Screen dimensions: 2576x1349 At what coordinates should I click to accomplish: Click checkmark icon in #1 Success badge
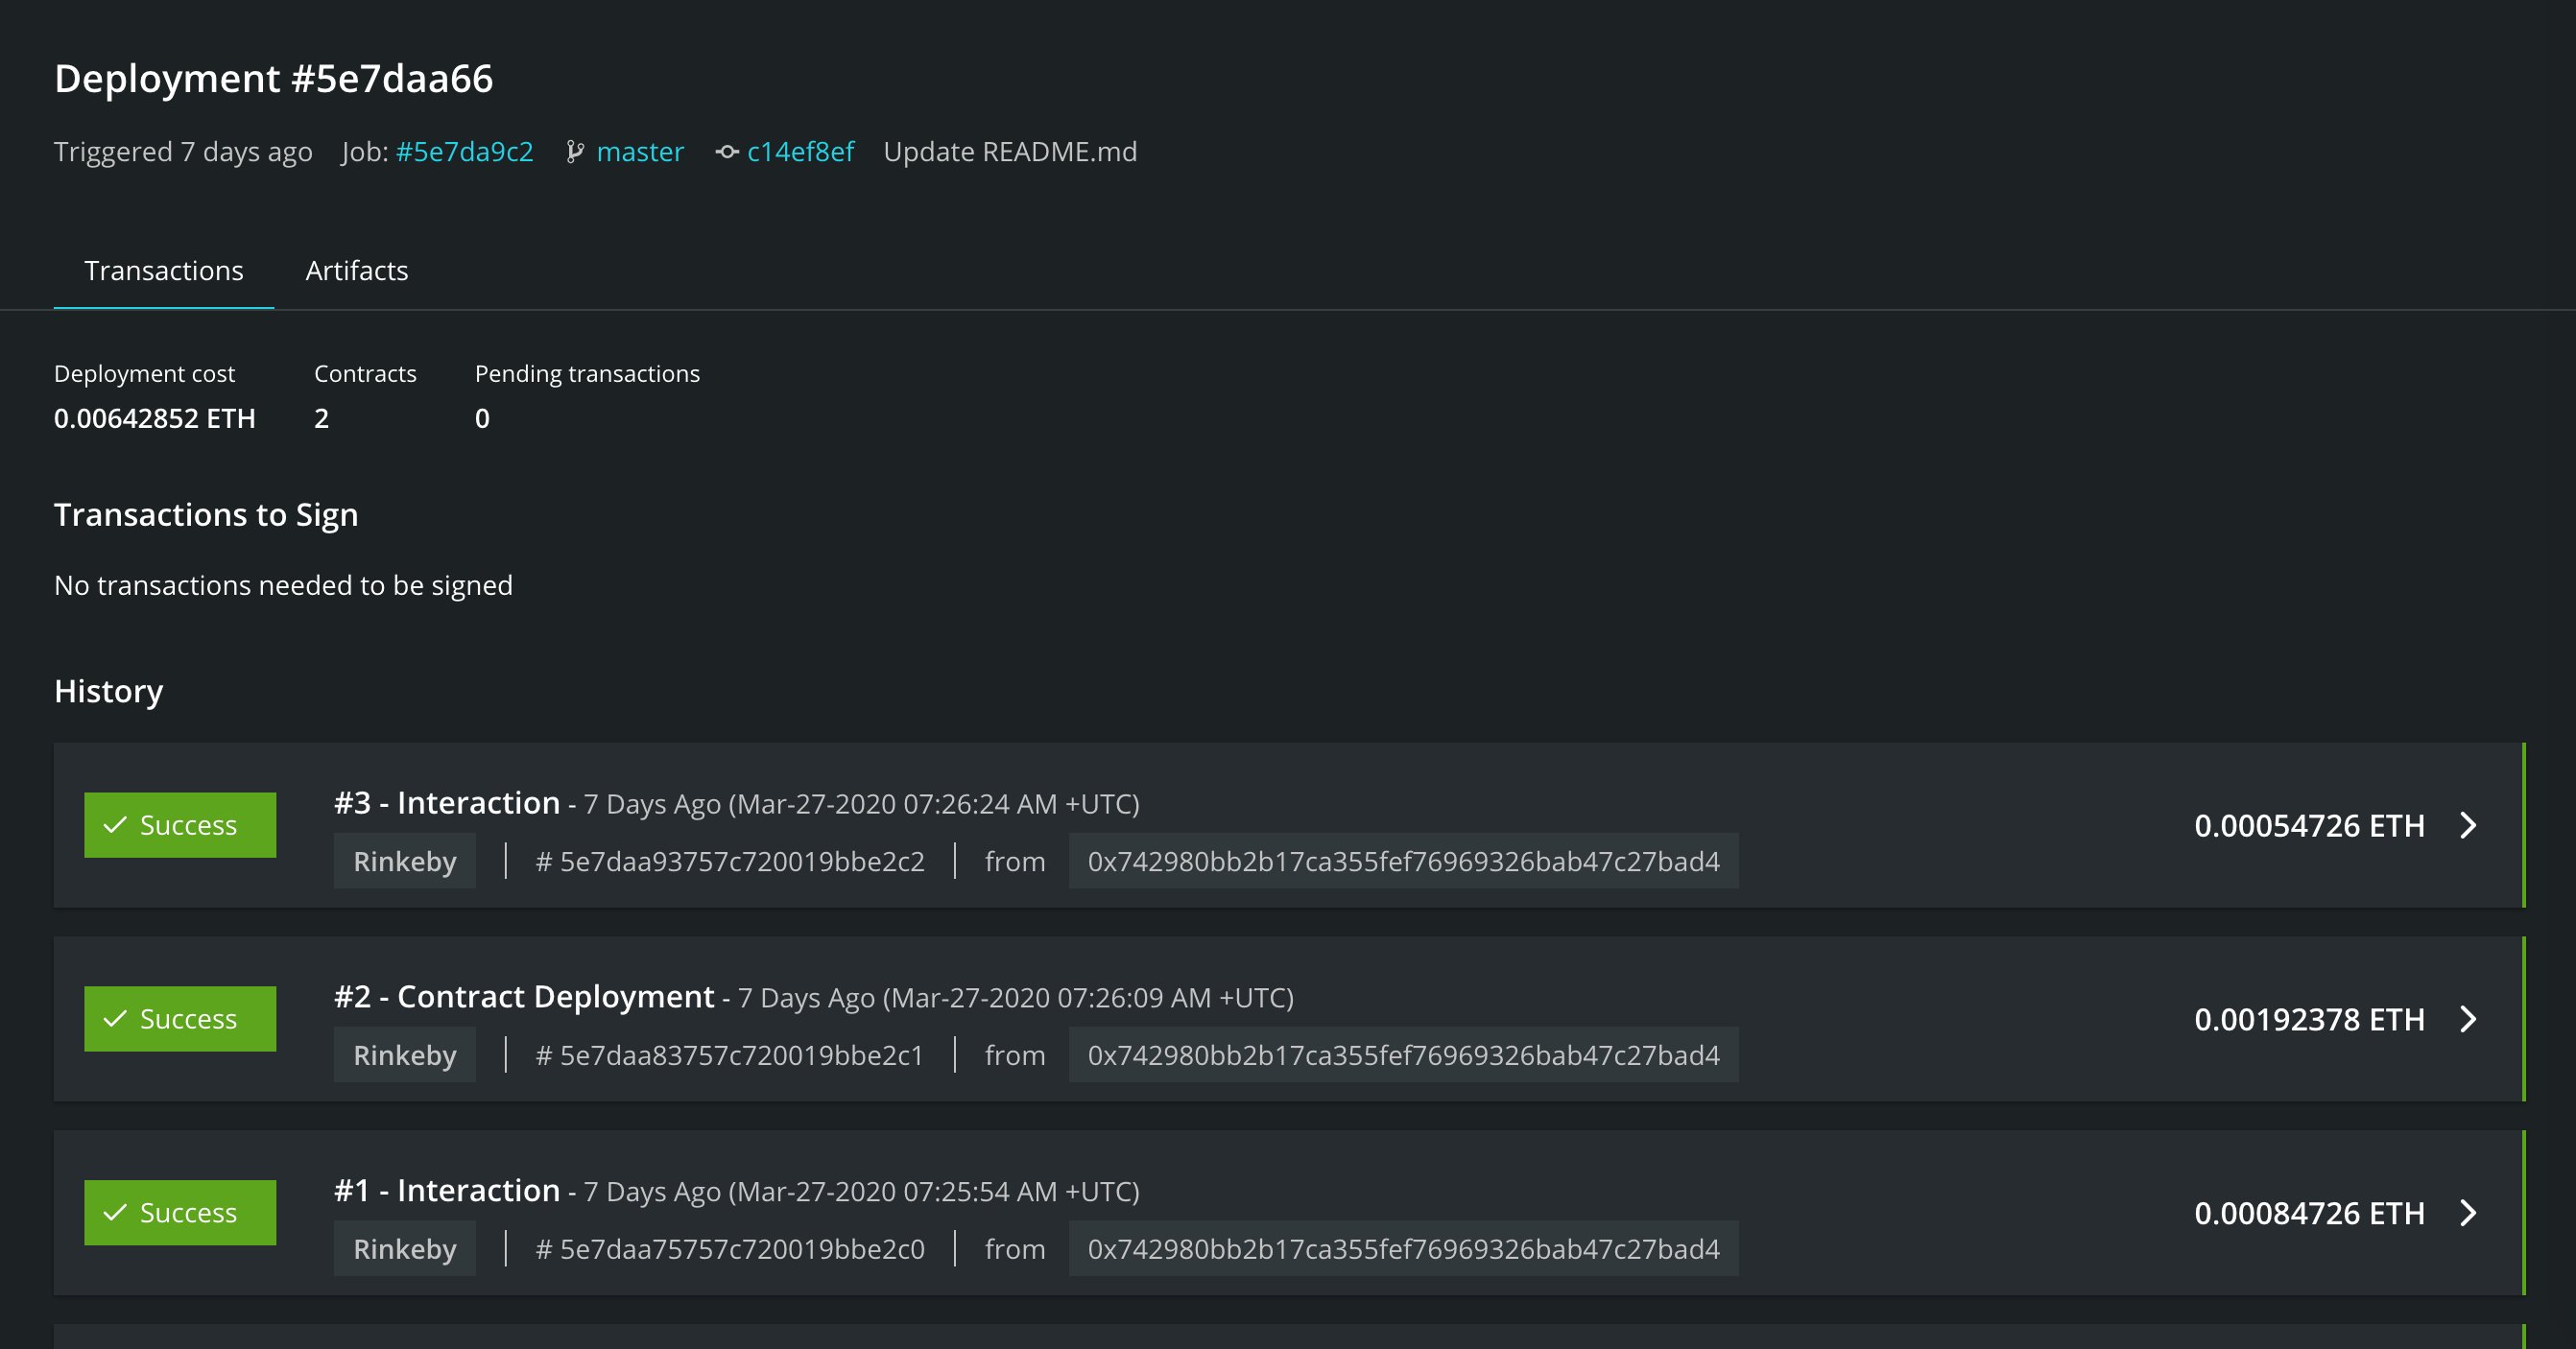[115, 1213]
